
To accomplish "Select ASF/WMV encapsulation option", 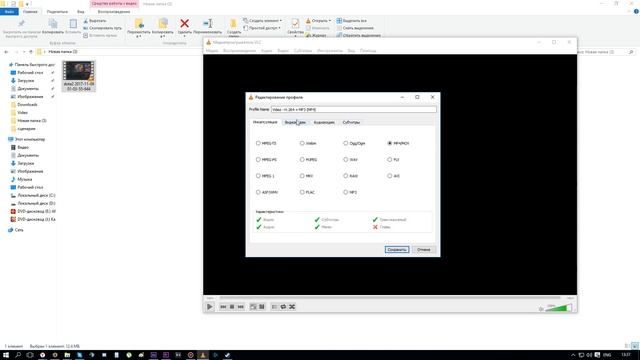I will [x=267, y=192].
